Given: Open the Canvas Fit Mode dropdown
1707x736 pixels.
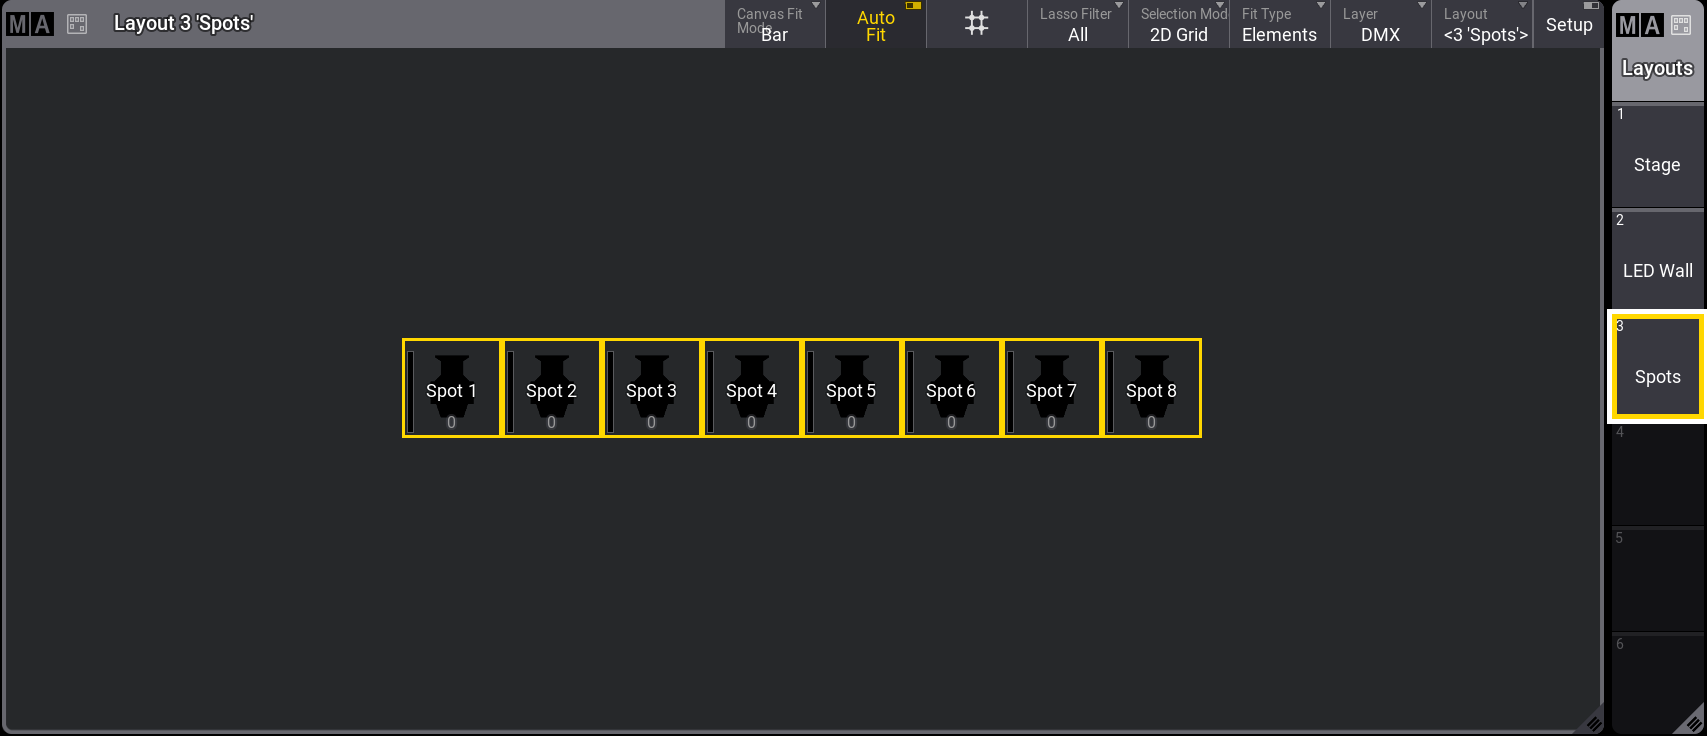Looking at the screenshot, I should pos(775,25).
